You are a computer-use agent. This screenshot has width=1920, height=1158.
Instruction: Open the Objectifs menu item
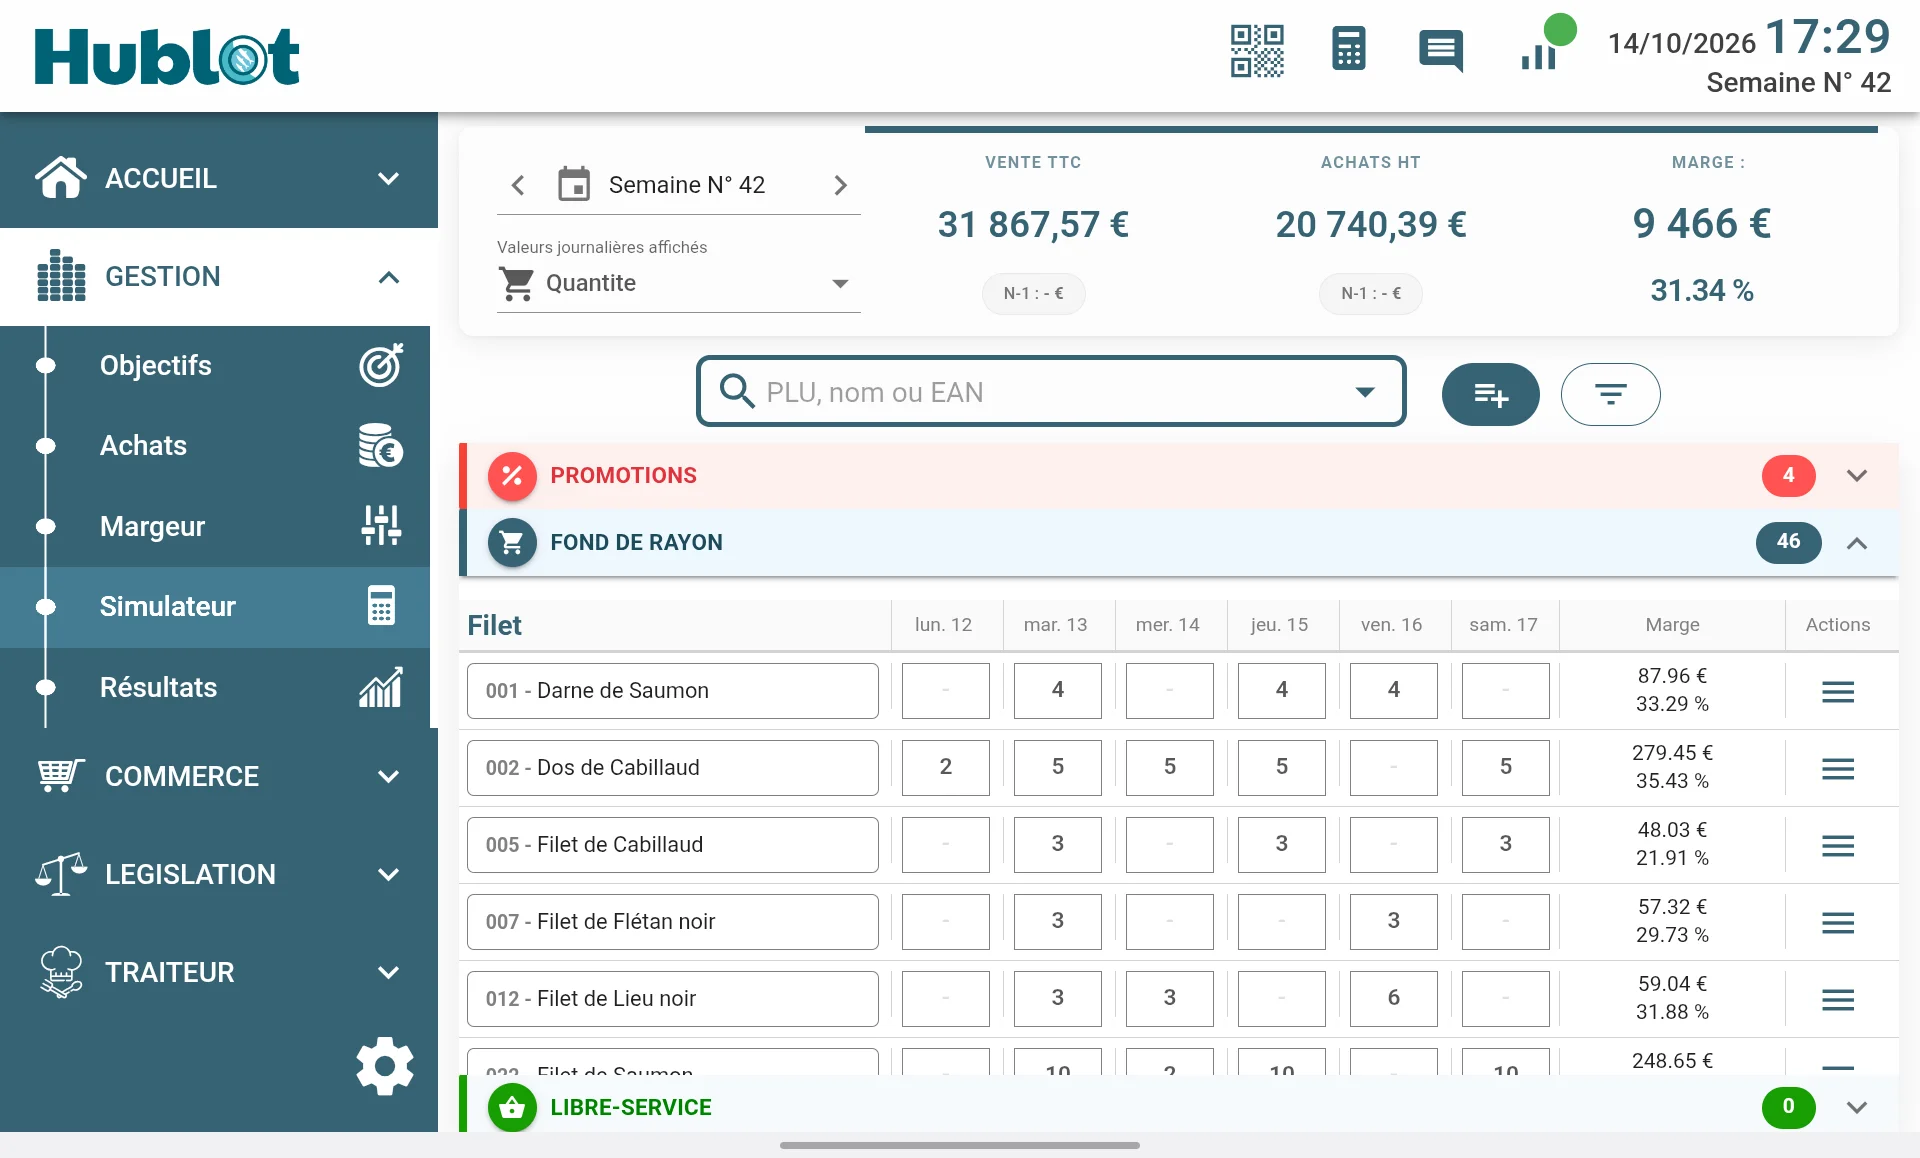(x=215, y=365)
